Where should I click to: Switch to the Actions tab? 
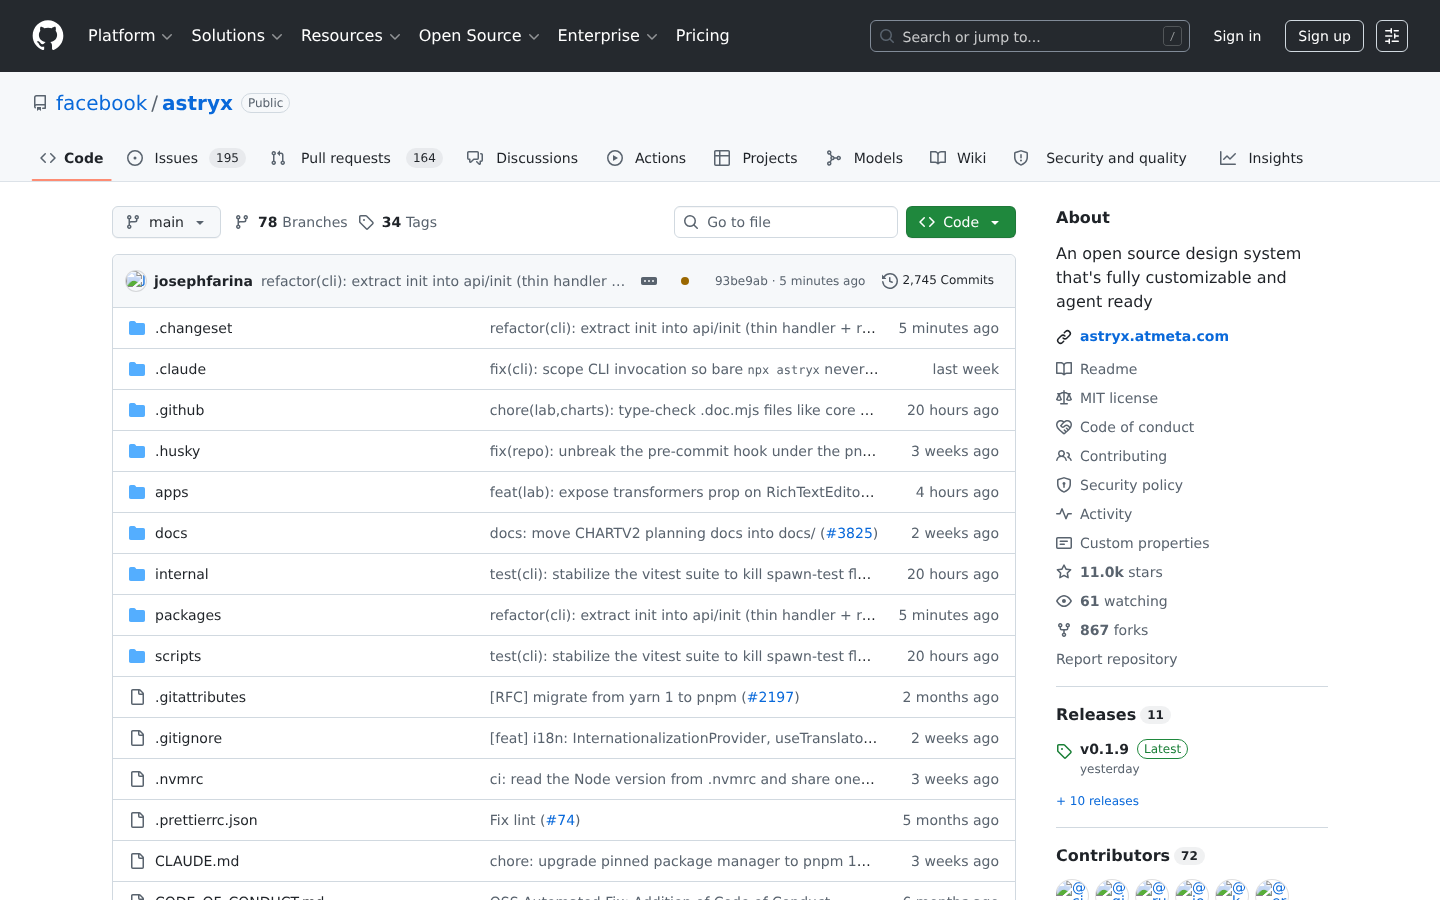tap(646, 158)
